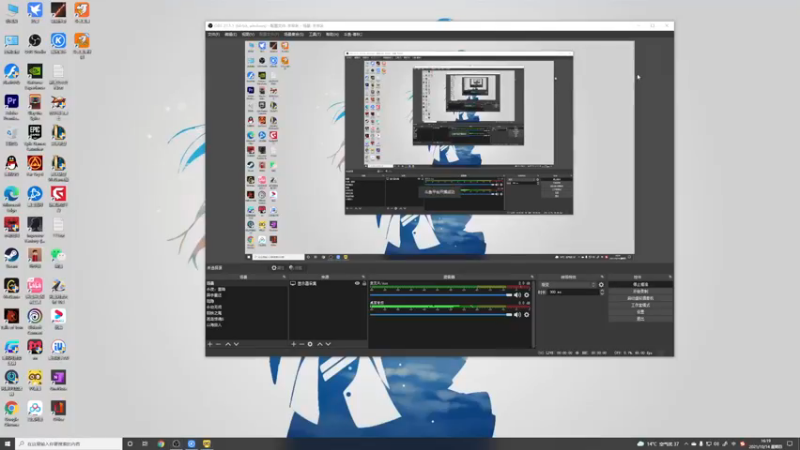Open the QQ penguin desktop shortcut
This screenshot has height=450, width=800.
pyautogui.click(x=11, y=166)
